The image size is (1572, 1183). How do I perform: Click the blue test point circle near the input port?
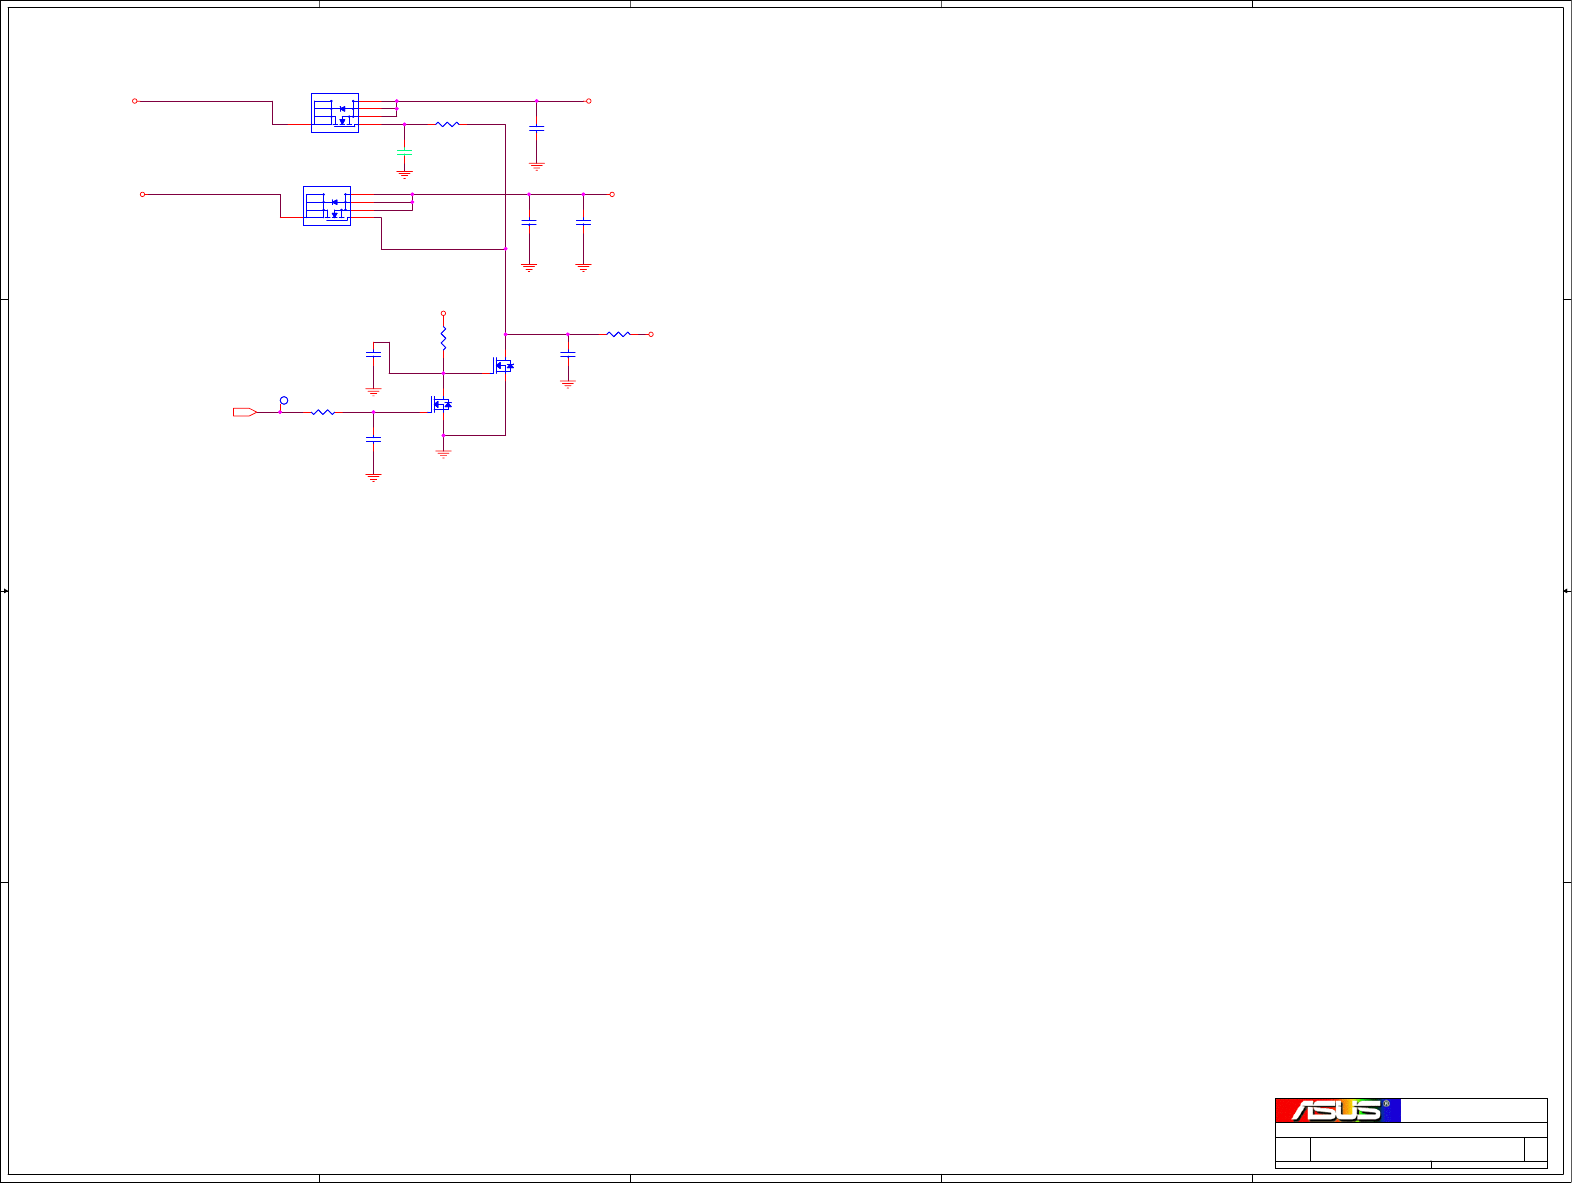(284, 401)
